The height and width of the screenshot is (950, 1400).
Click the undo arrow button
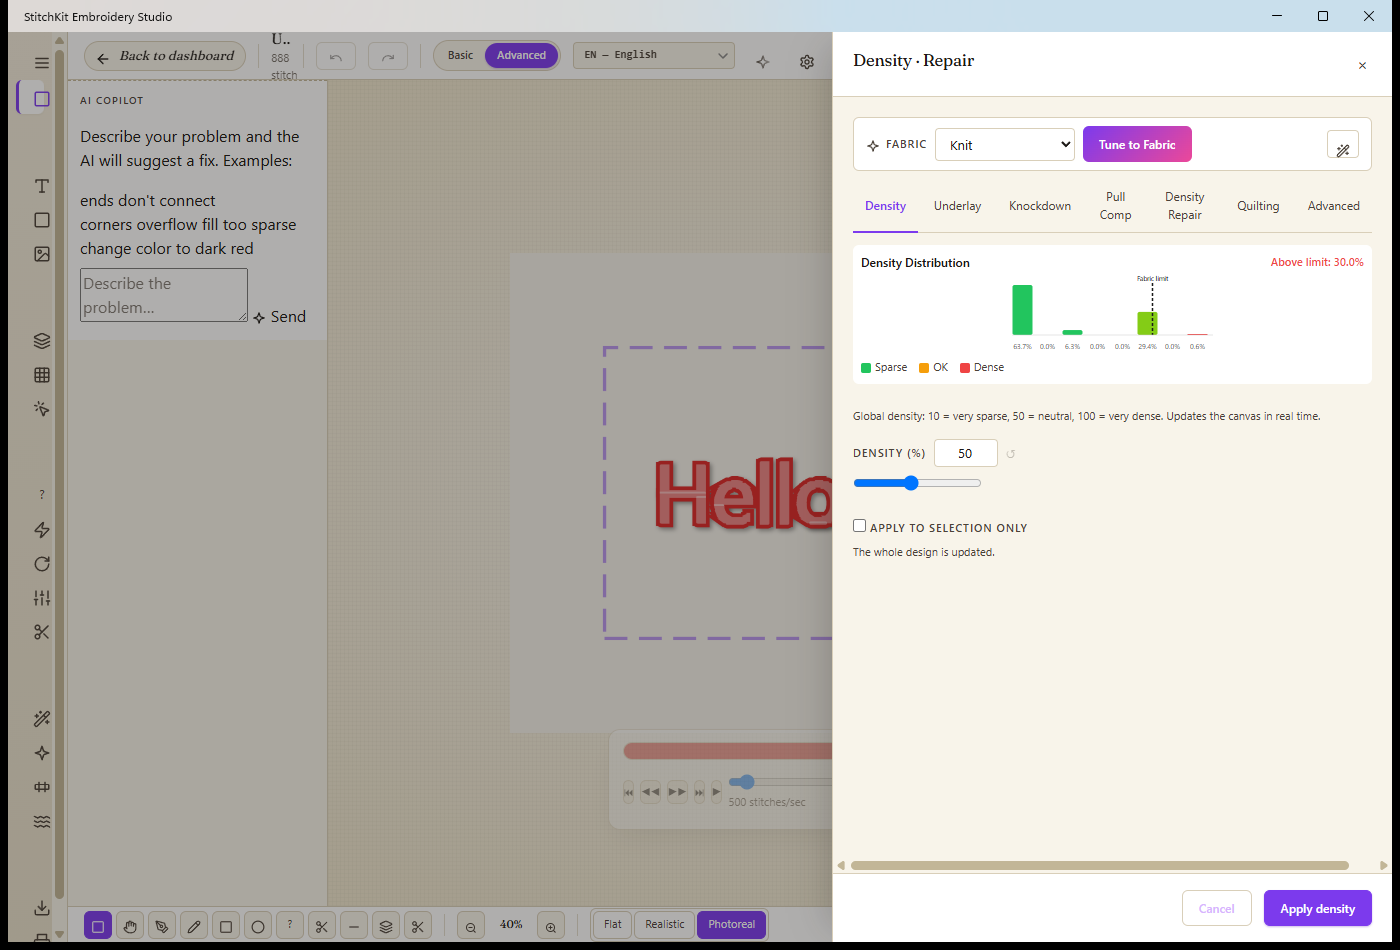[336, 56]
